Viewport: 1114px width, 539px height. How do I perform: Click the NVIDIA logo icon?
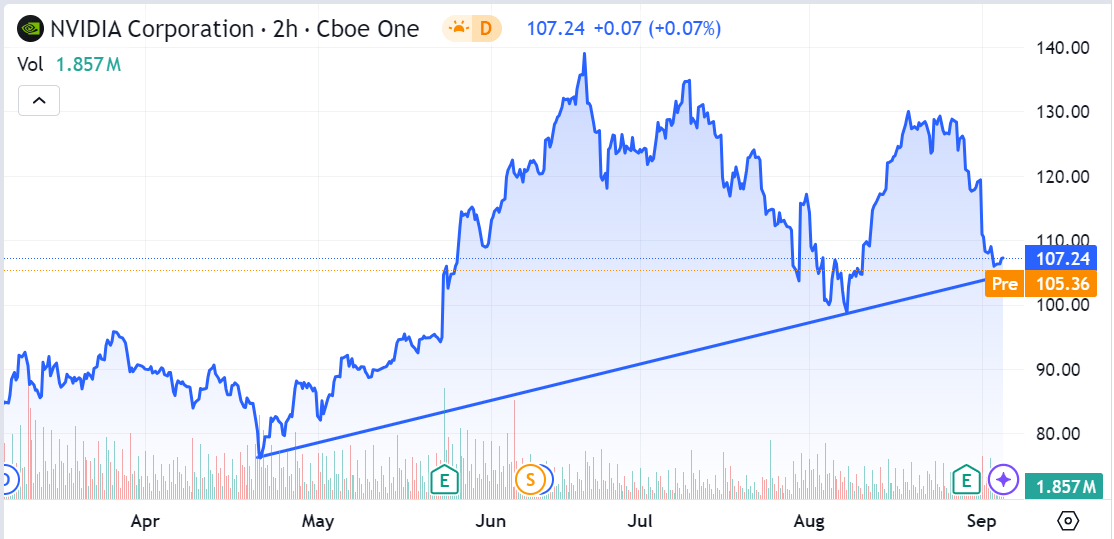click(31, 29)
